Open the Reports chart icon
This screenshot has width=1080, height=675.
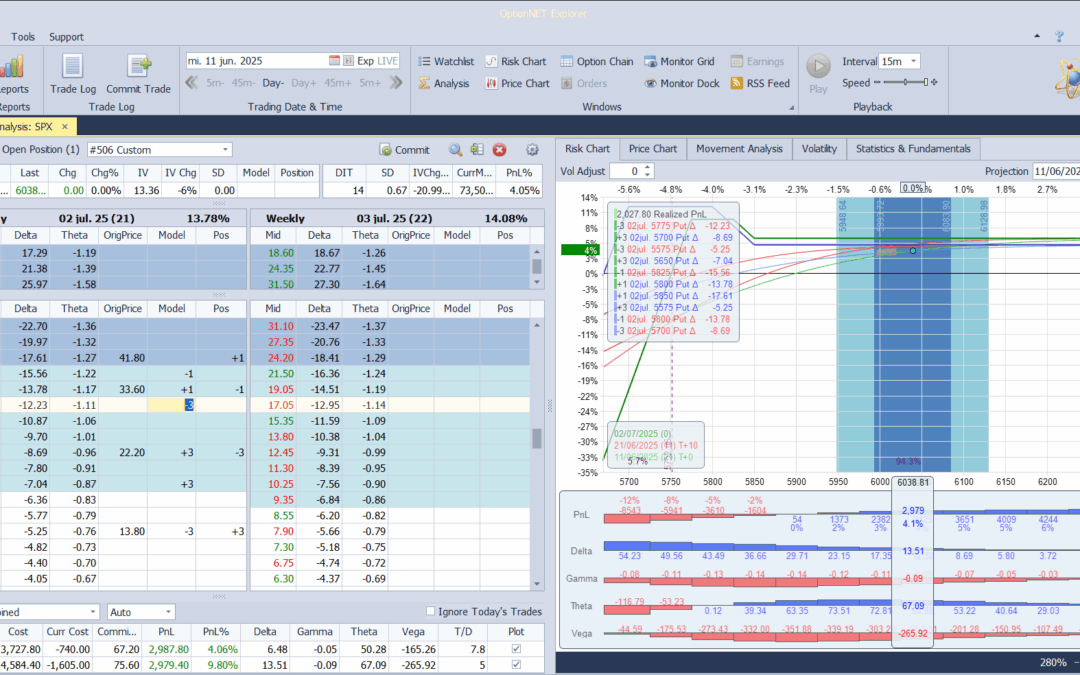click(x=12, y=68)
